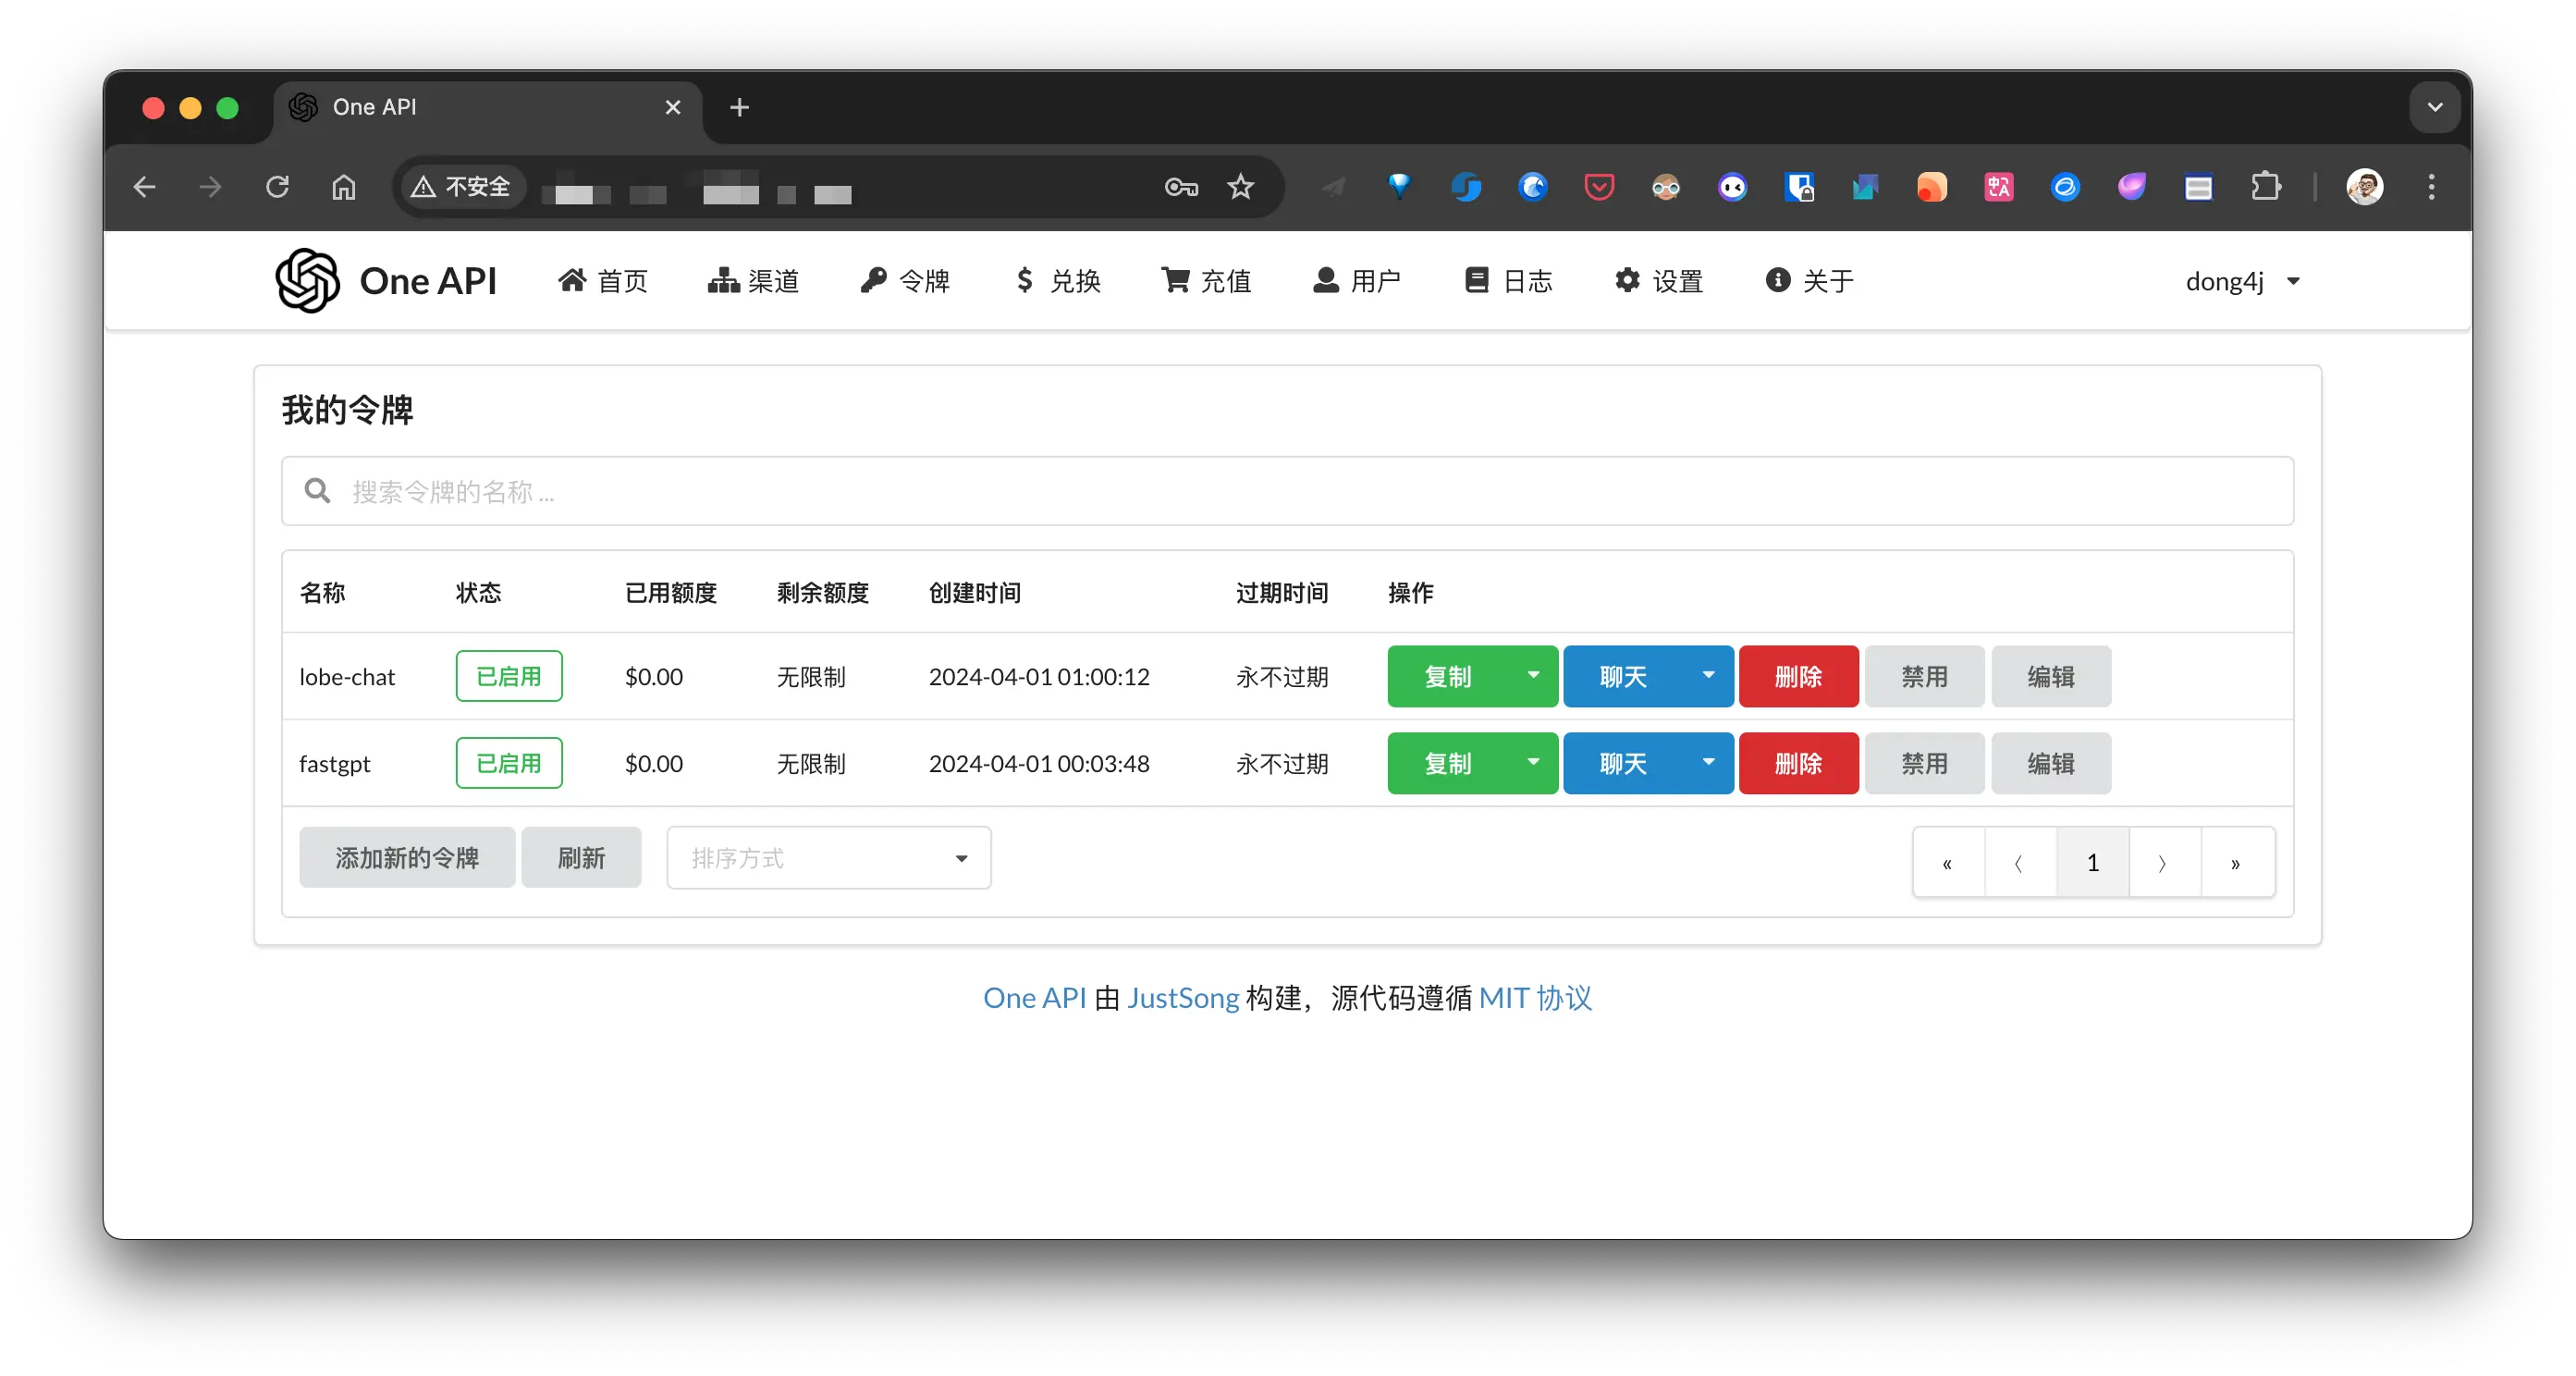Click the search magnifier icon in token search
This screenshot has width=2576, height=1376.
click(x=318, y=491)
